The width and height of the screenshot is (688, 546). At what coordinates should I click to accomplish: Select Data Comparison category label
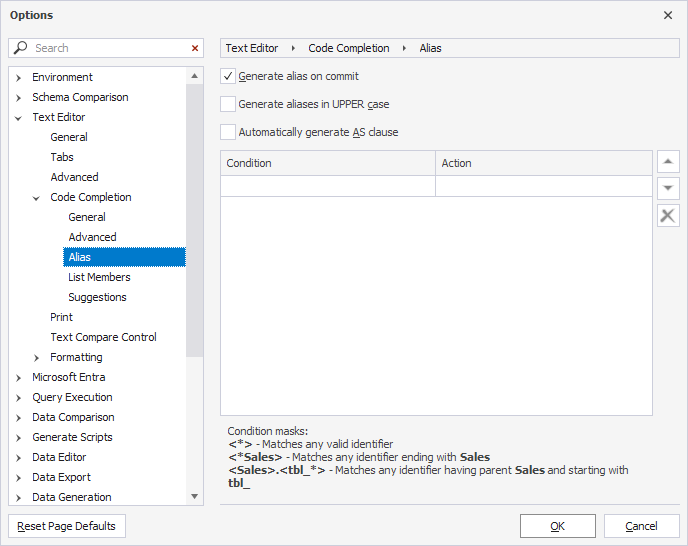point(73,417)
